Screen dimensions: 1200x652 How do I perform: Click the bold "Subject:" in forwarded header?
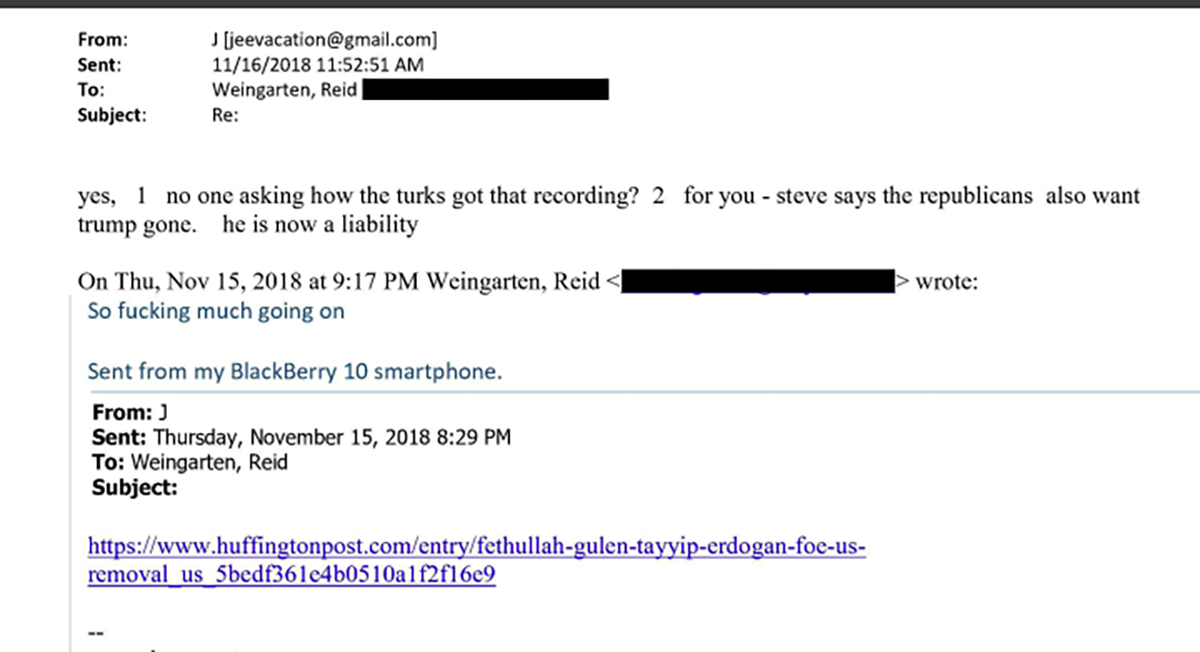coord(134,488)
